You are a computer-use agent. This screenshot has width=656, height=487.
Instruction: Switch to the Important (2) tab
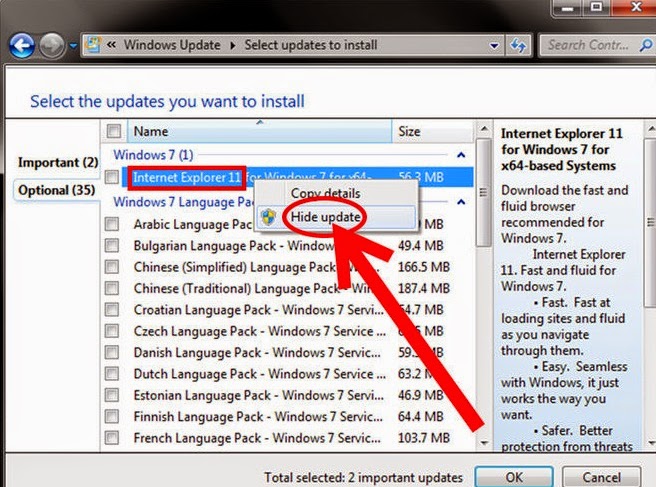58,162
